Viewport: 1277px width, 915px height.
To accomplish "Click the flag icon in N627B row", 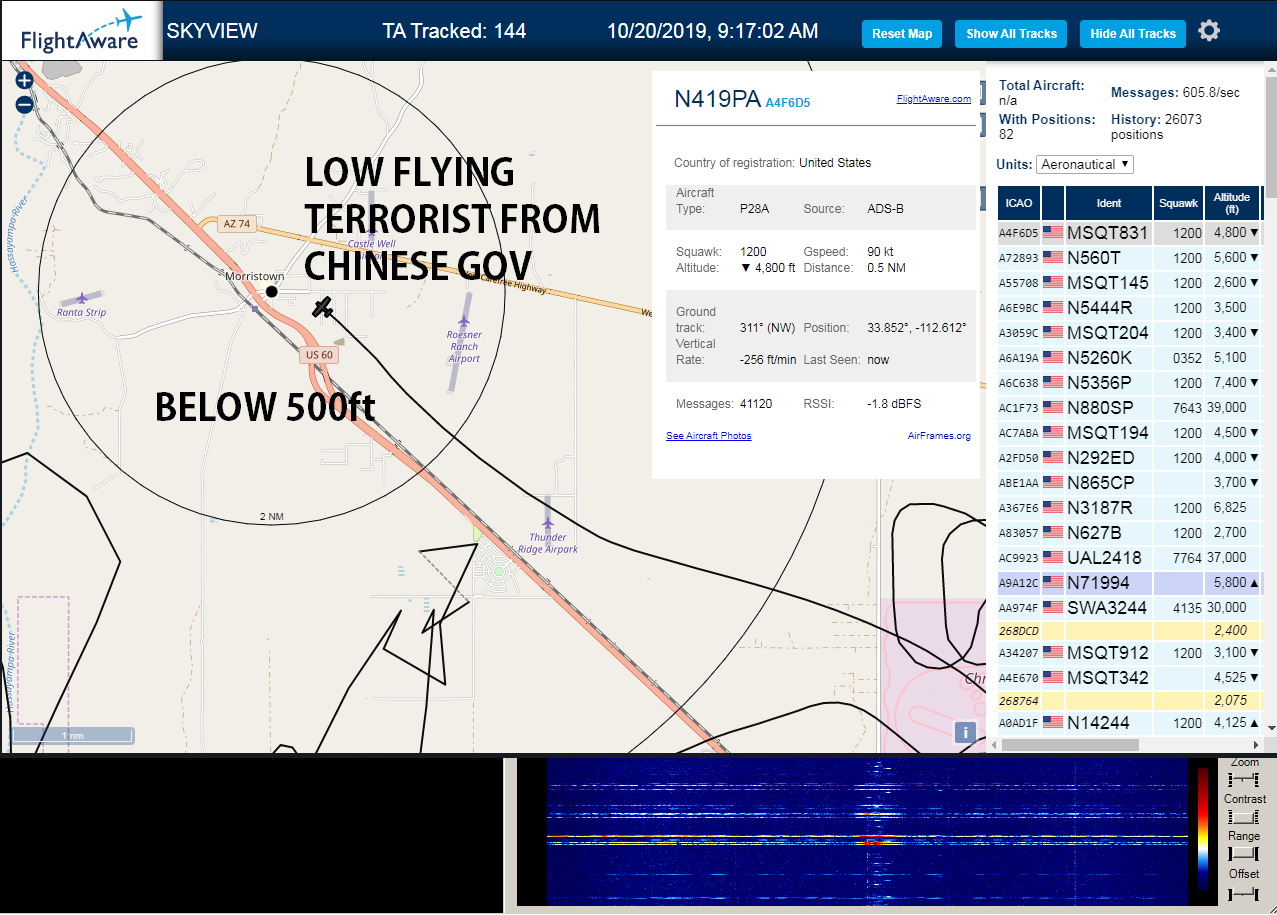I will coord(1053,533).
